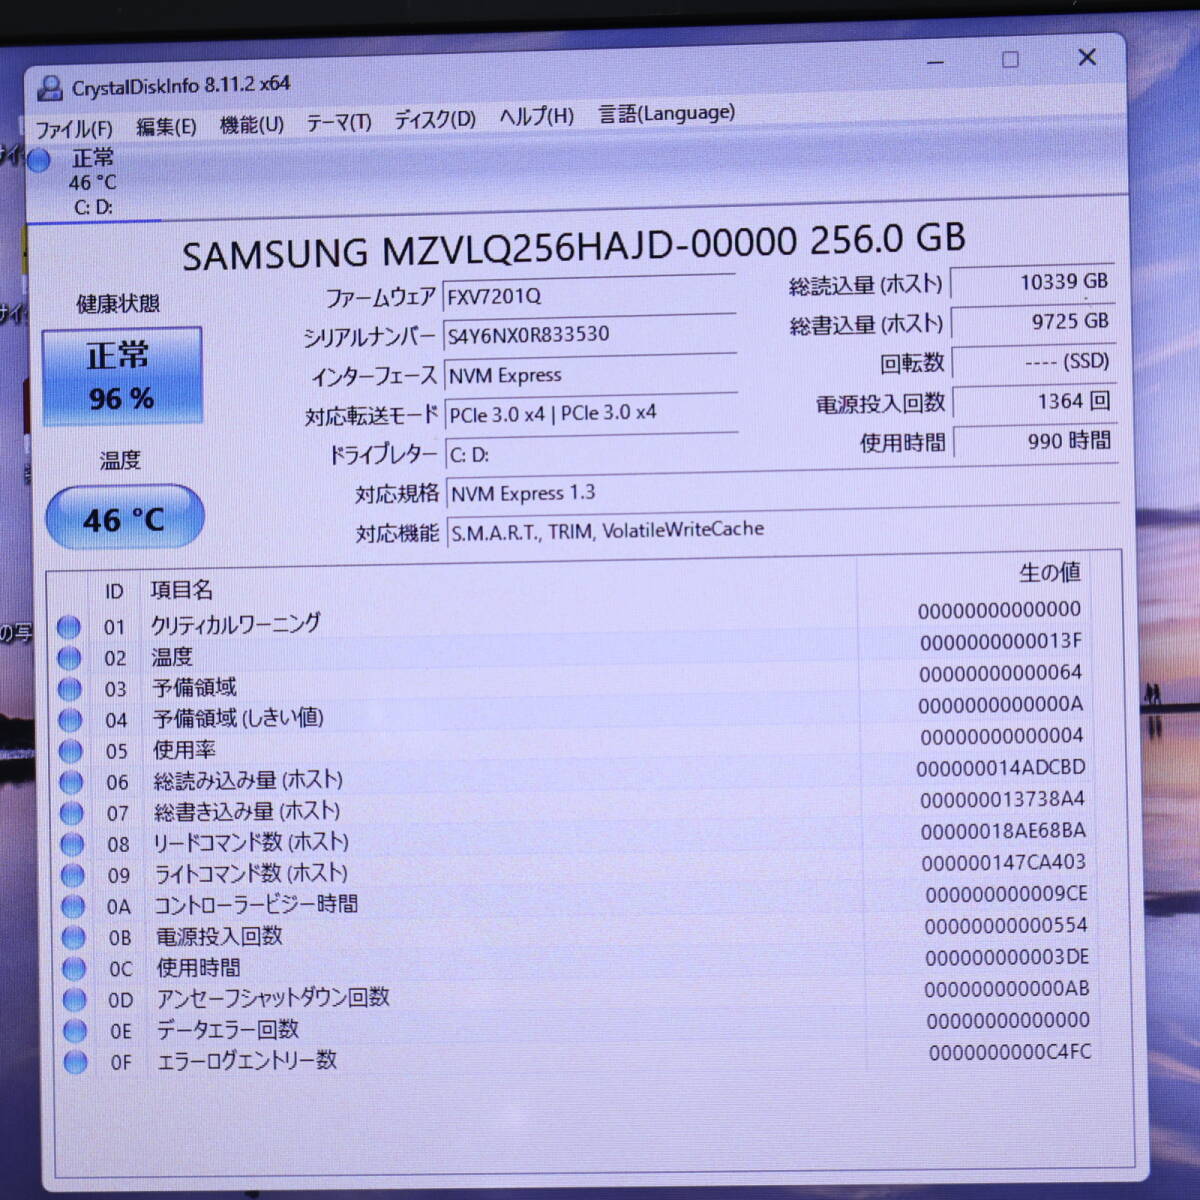Screen dimensions: 1200x1200
Task: Maximize the CrystalDiskInfo window
Action: click(x=1011, y=60)
